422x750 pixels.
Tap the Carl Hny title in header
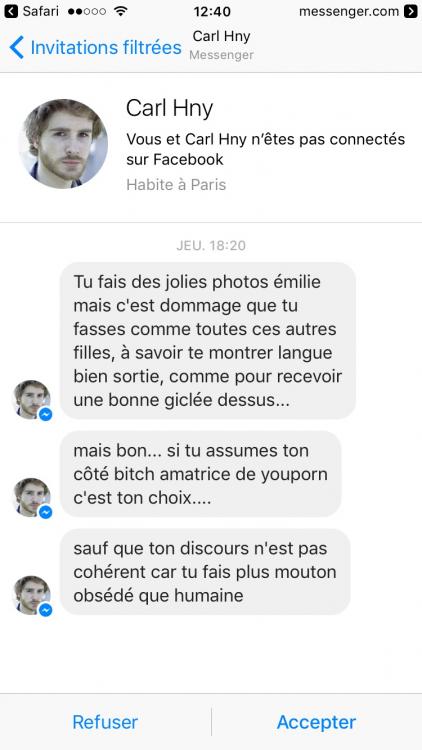tap(221, 36)
